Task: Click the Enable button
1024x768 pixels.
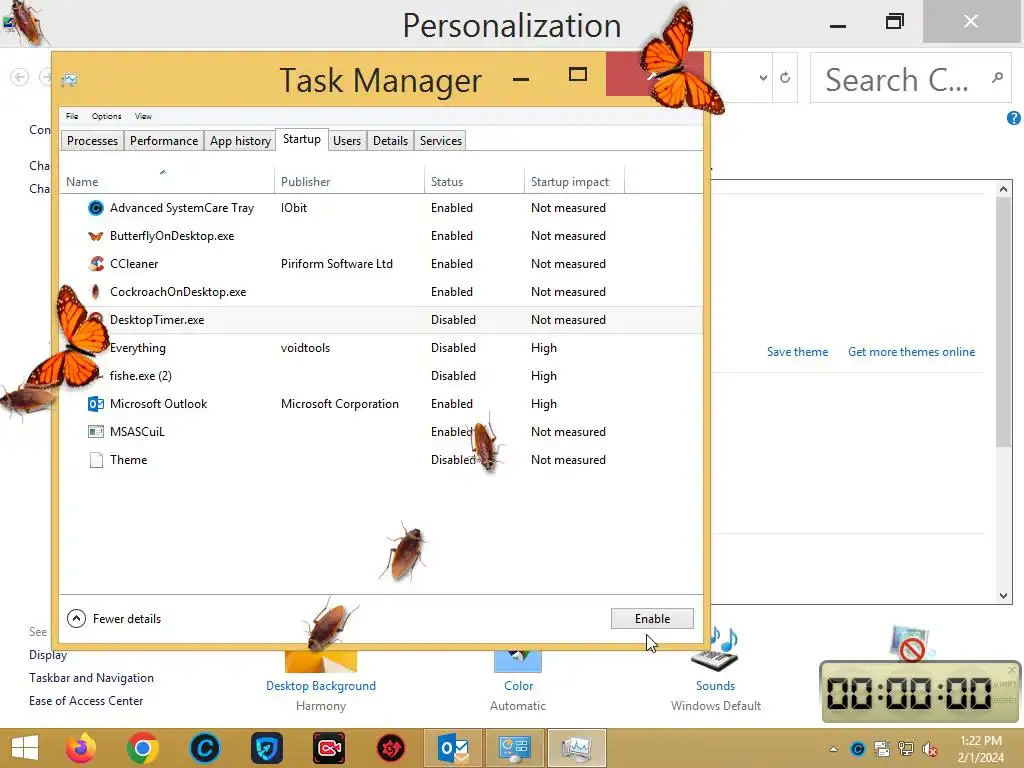Action: pos(652,618)
